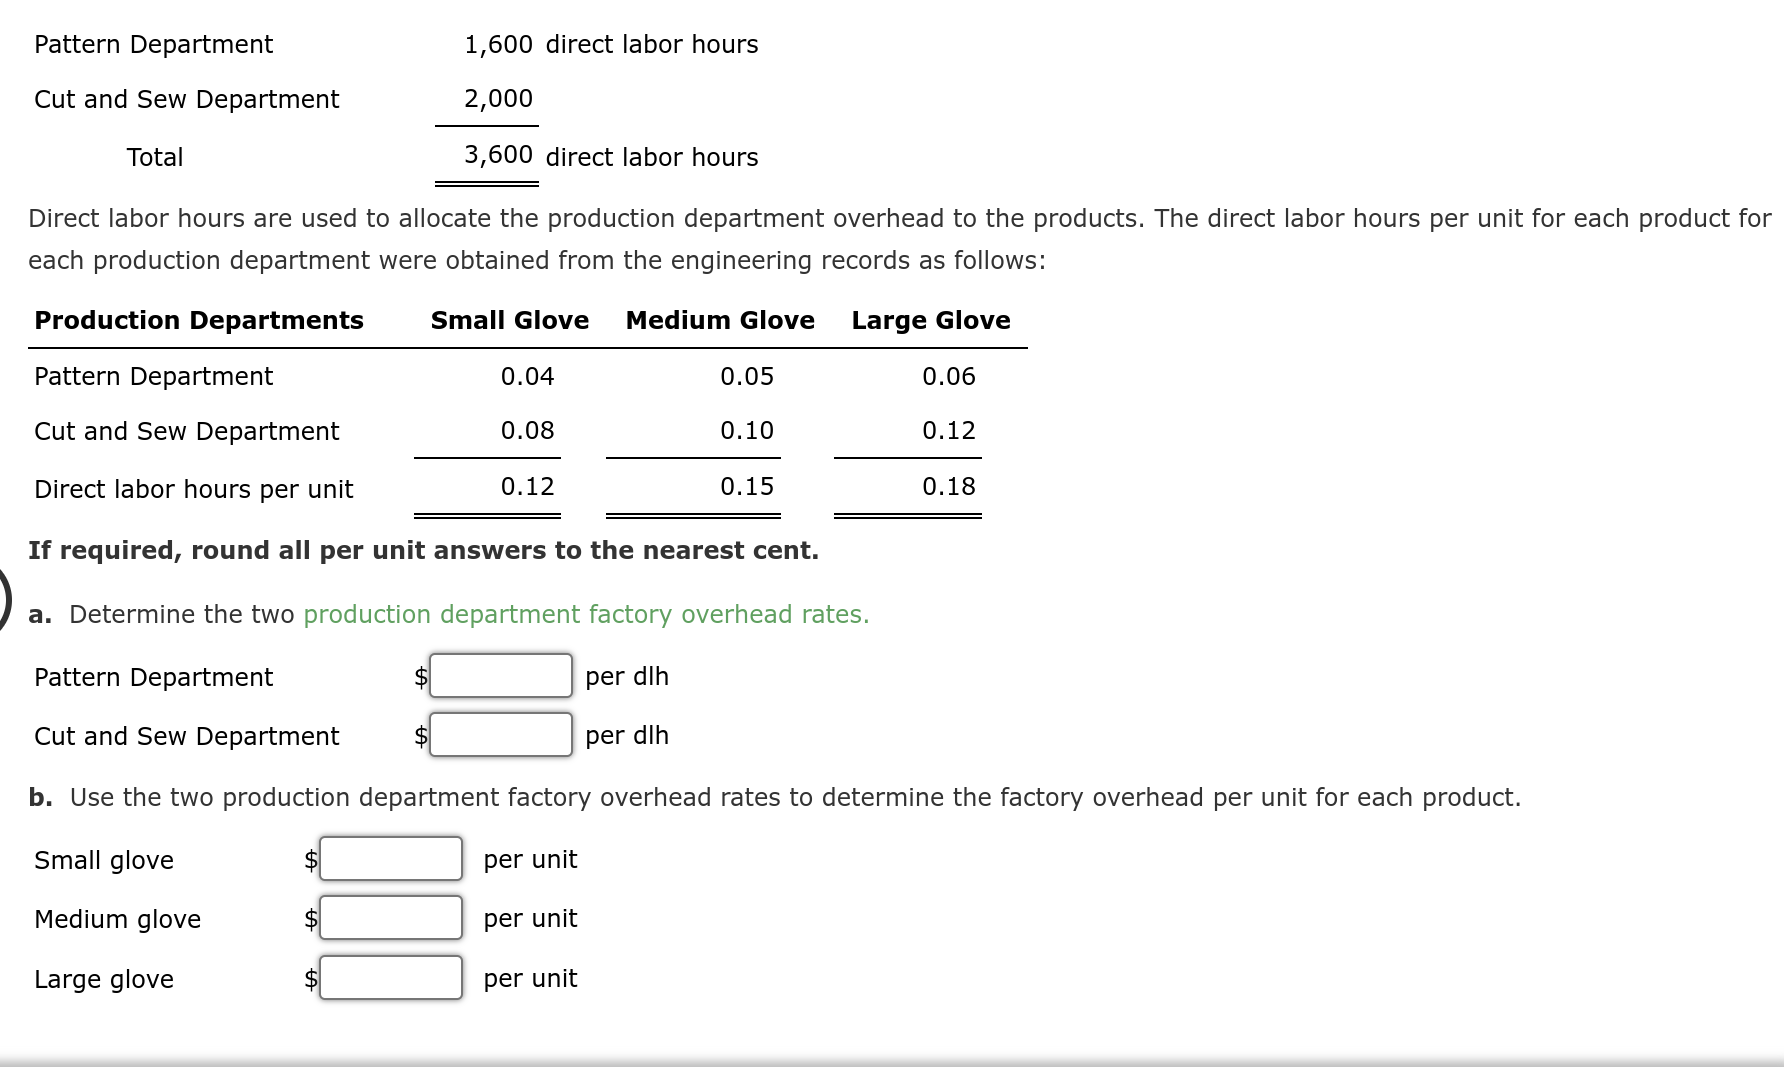1784x1076 pixels.
Task: Click the Pattern Department rate input field
Action: 499,676
